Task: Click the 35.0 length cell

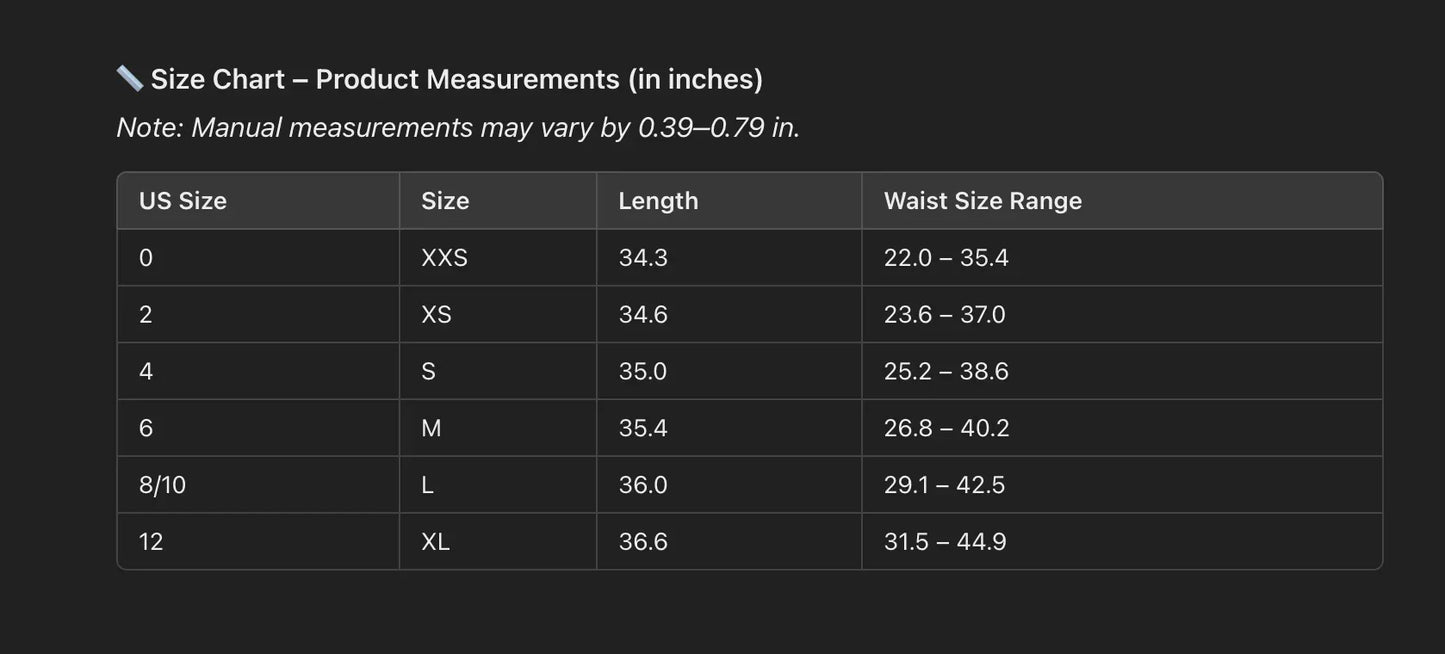Action: 643,372
